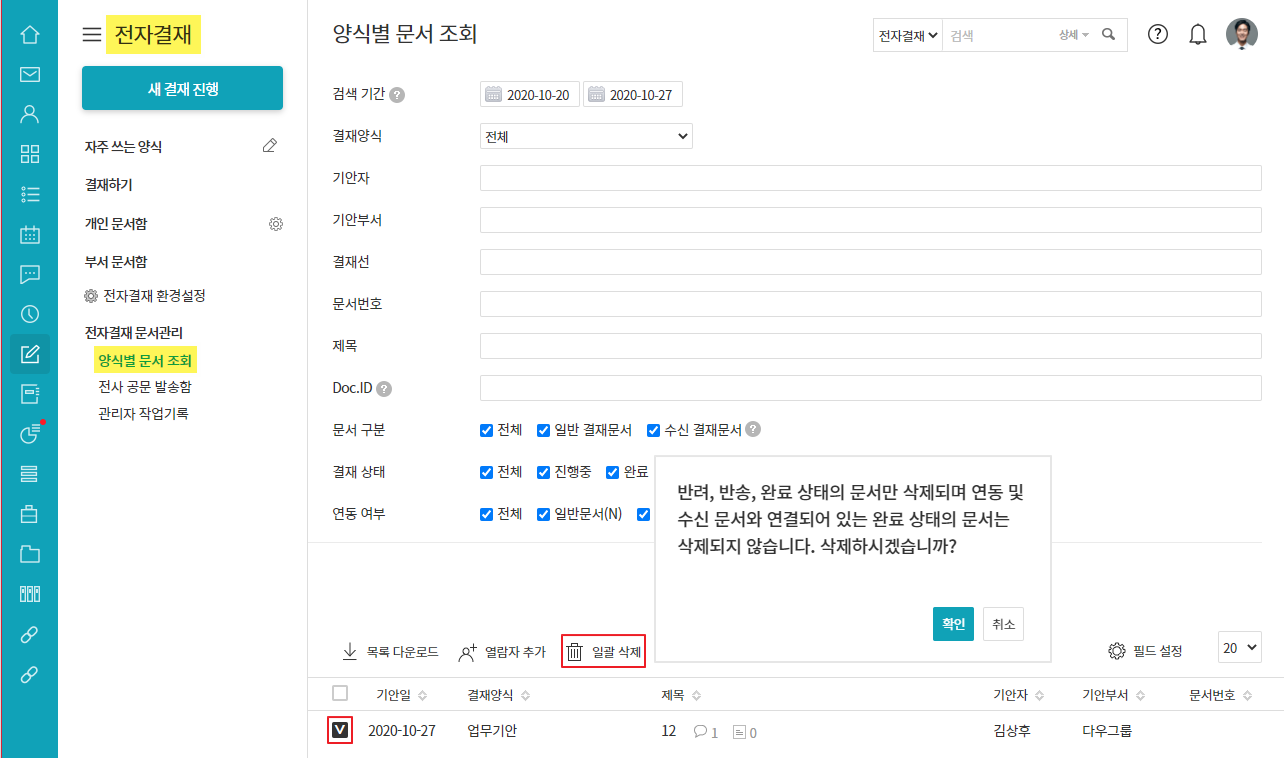Screen dimensions: 1284x758
Task: Select 관리자 작업기록 in sidebar
Action: [x=143, y=412]
